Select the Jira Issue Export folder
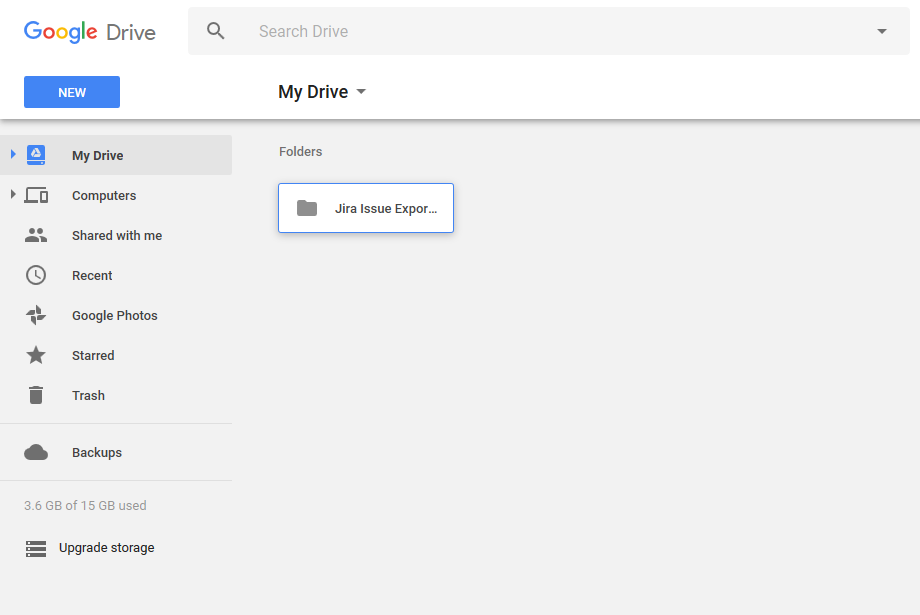The image size is (920, 615). 366,208
